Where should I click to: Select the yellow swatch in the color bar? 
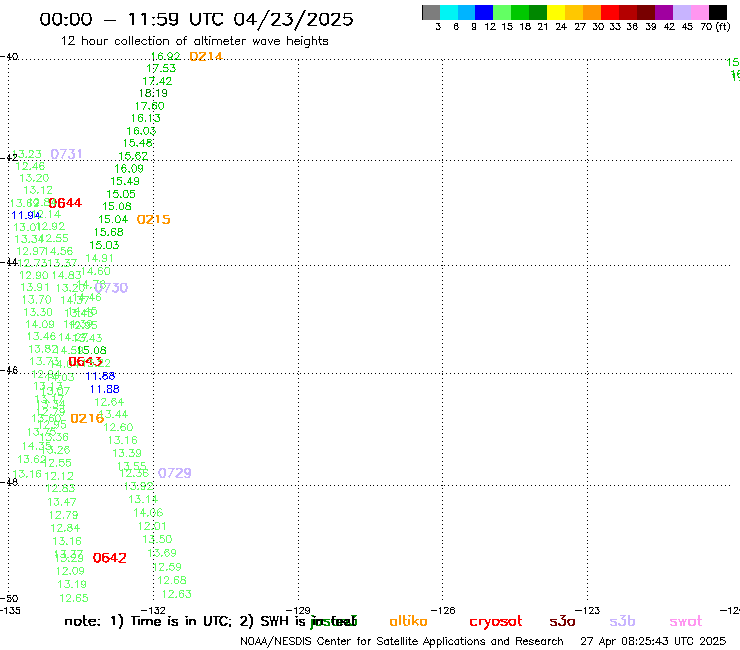(x=556, y=12)
